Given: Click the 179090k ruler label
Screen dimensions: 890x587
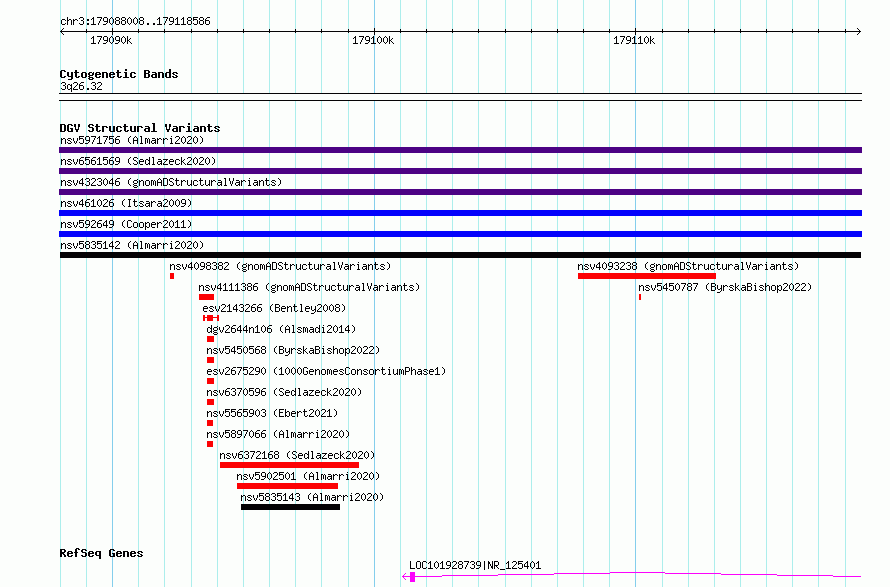Looking at the screenshot, I should tap(111, 40).
